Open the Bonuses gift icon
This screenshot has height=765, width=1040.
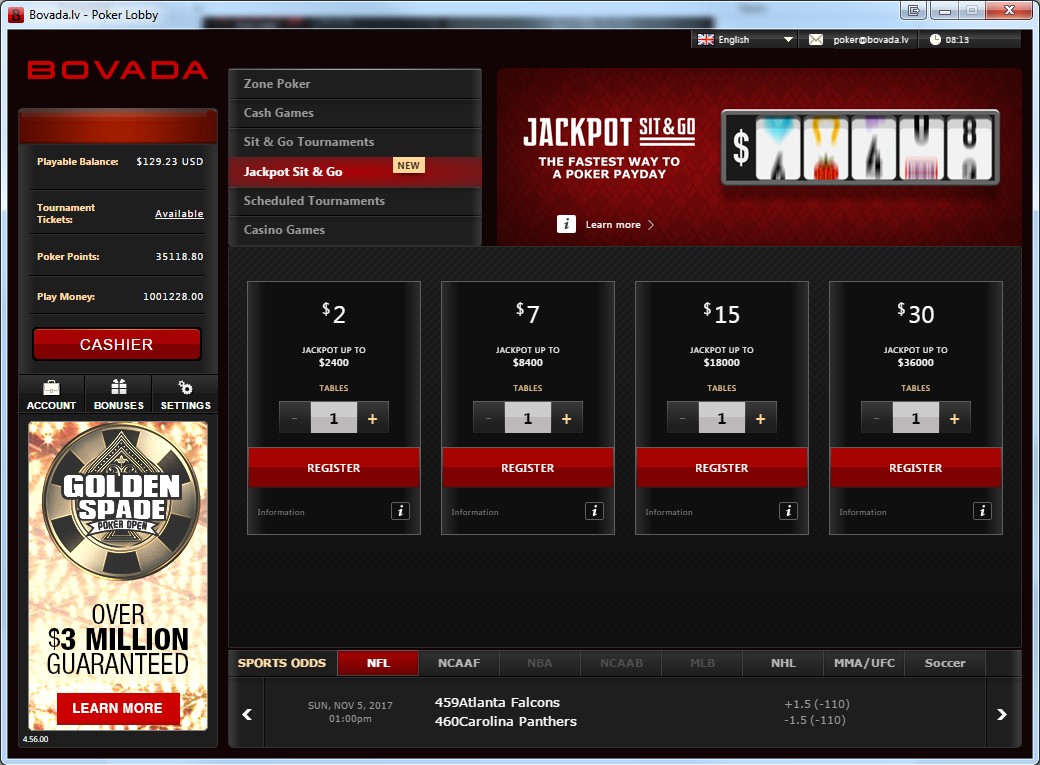(x=119, y=386)
